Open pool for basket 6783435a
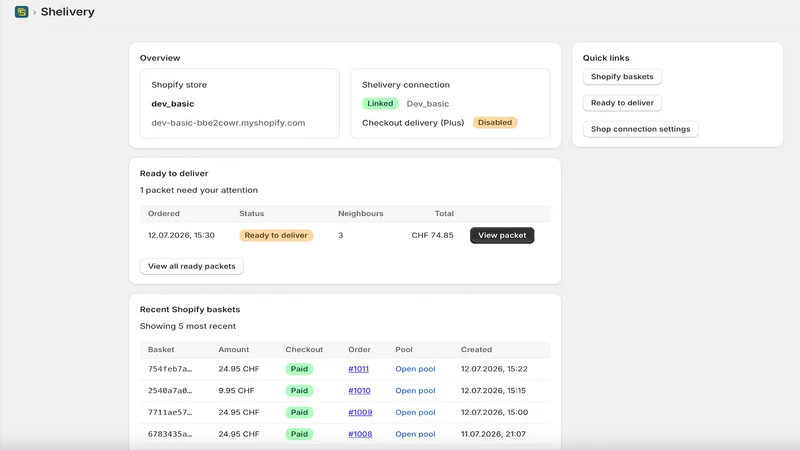Image resolution: width=800 pixels, height=450 pixels. tap(415, 434)
